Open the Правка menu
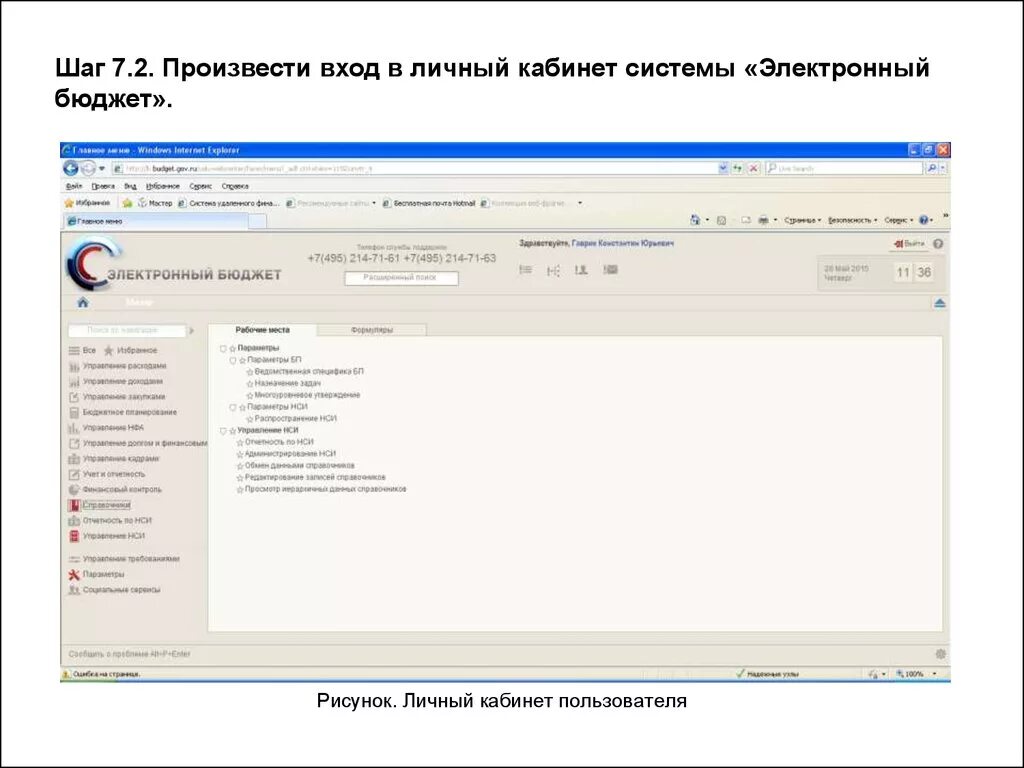 103,186
